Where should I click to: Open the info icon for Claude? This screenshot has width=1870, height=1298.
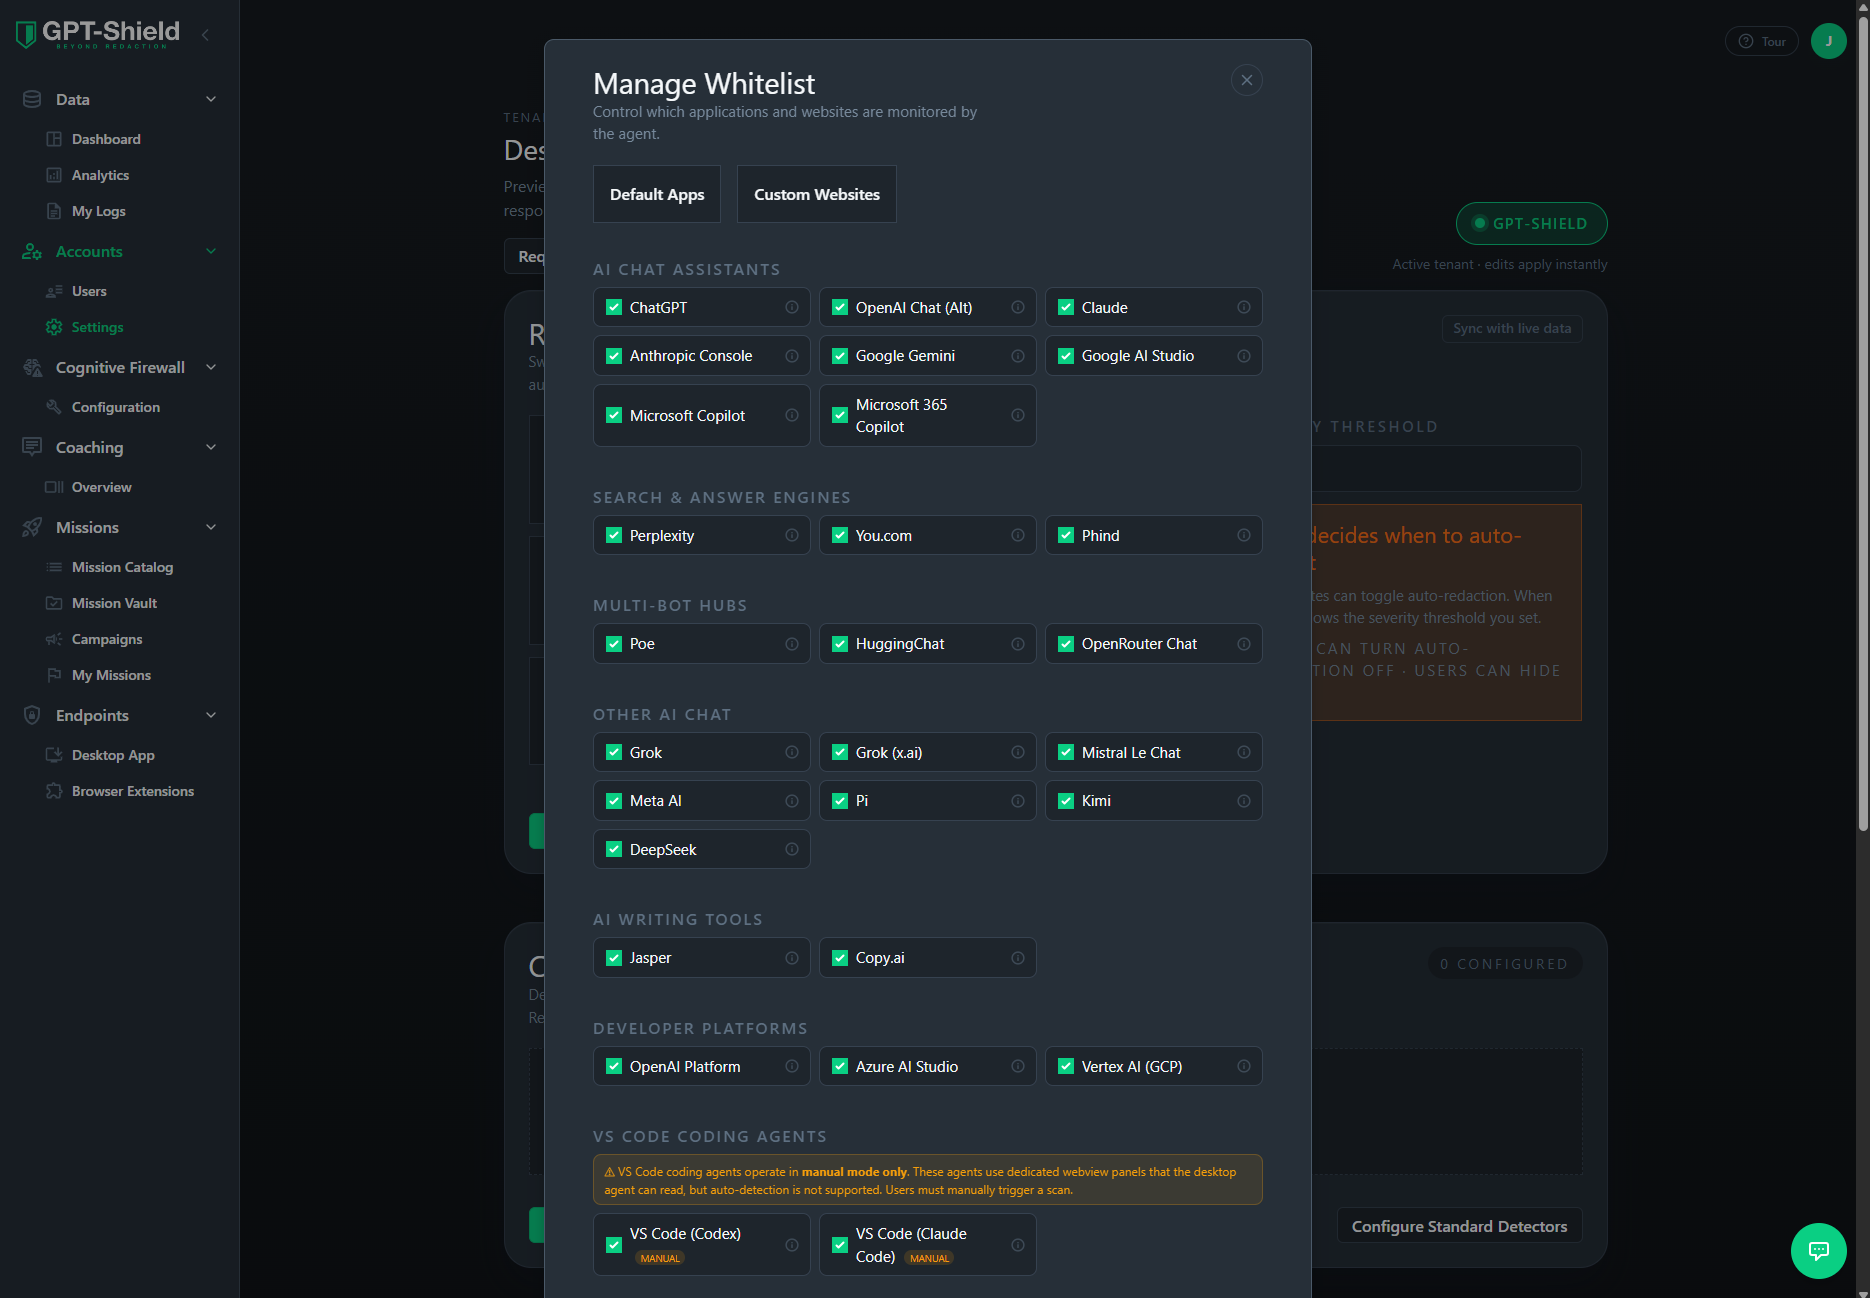(x=1244, y=307)
